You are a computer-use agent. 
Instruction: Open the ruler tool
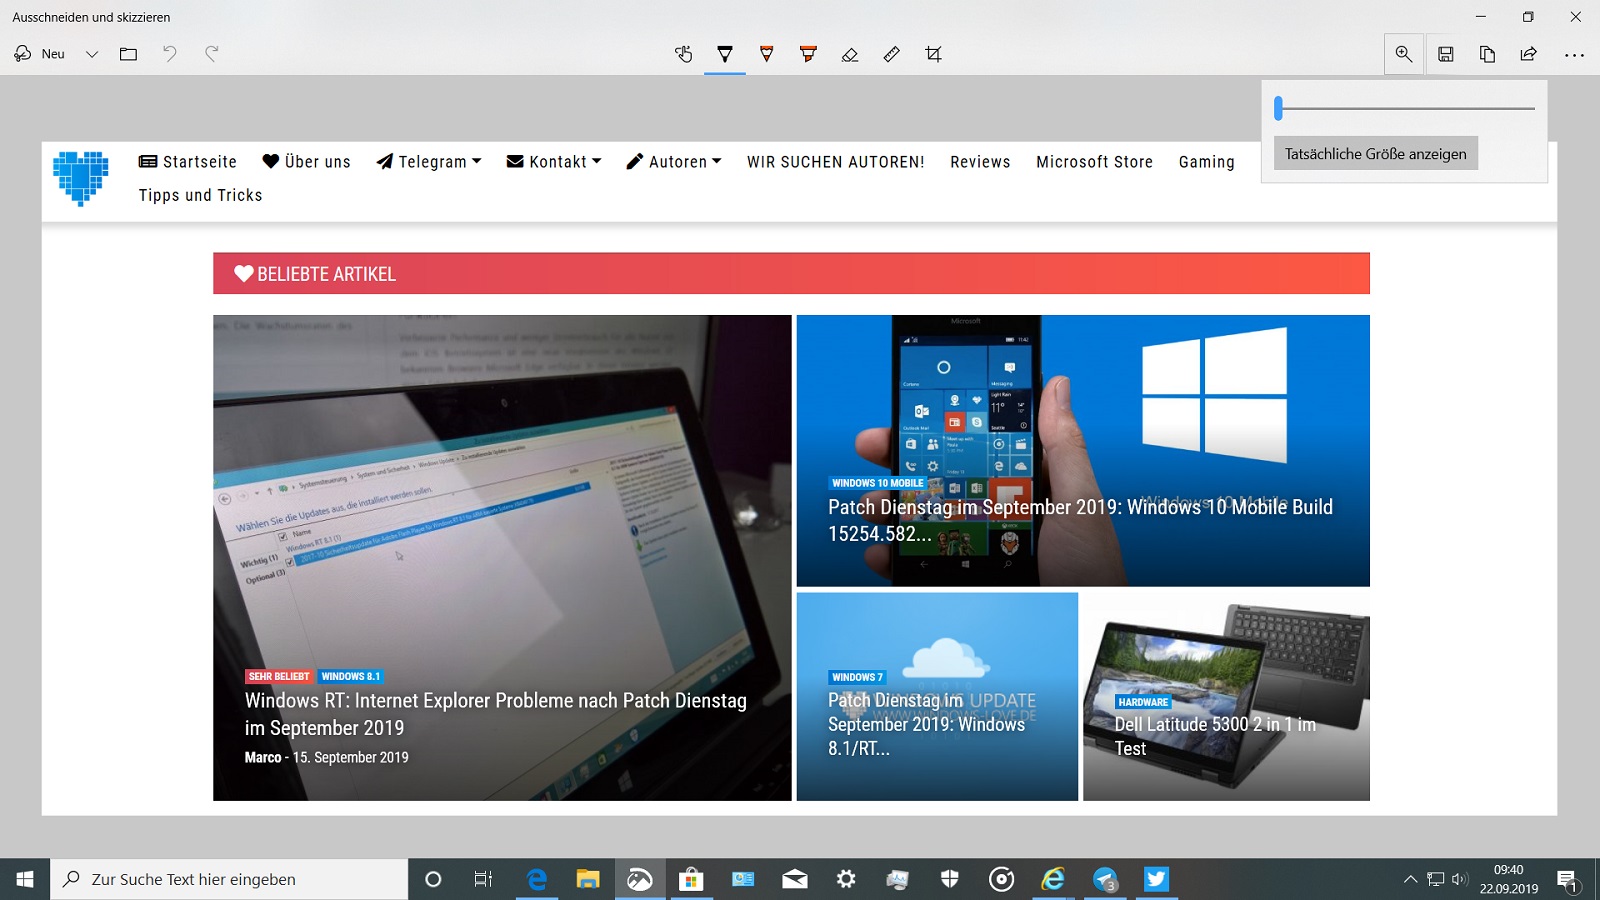tap(892, 54)
